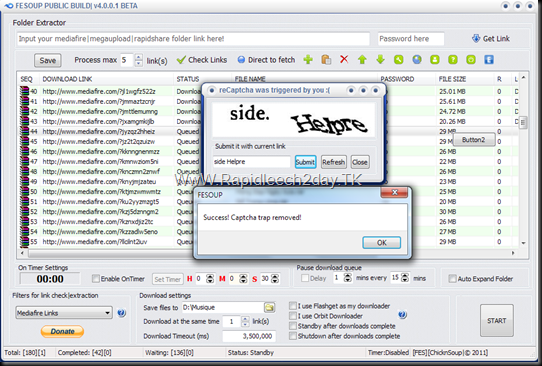
Task: Click the green user profile icon
Action: 435,59
